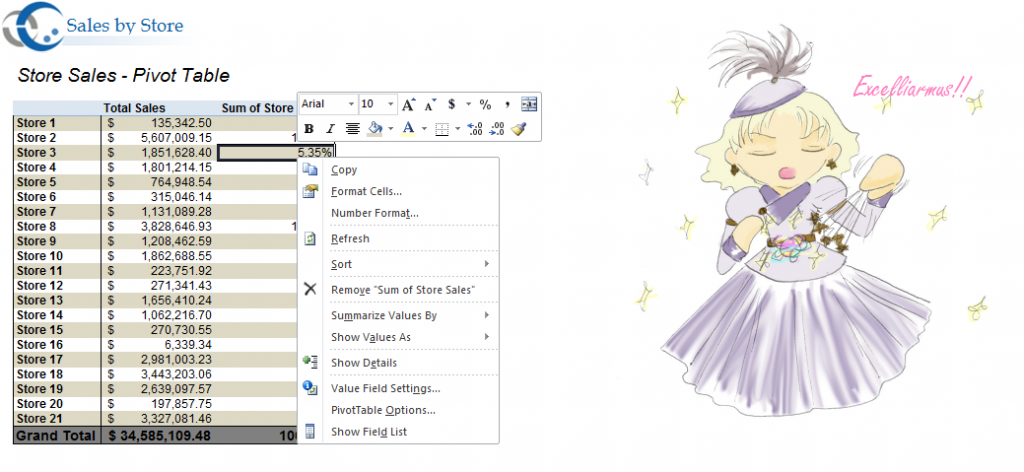Click the Increase Font Size icon
The height and width of the screenshot is (472, 1024).
point(408,104)
